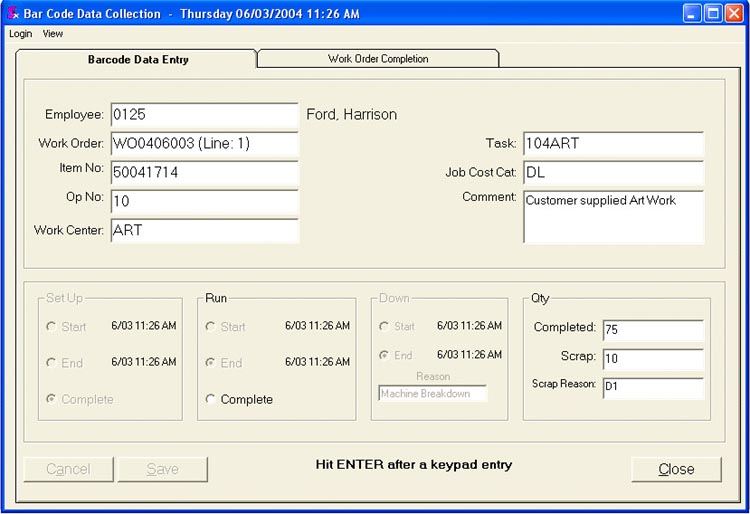Open the View menu
Viewport: 750px width, 514px height.
point(53,34)
